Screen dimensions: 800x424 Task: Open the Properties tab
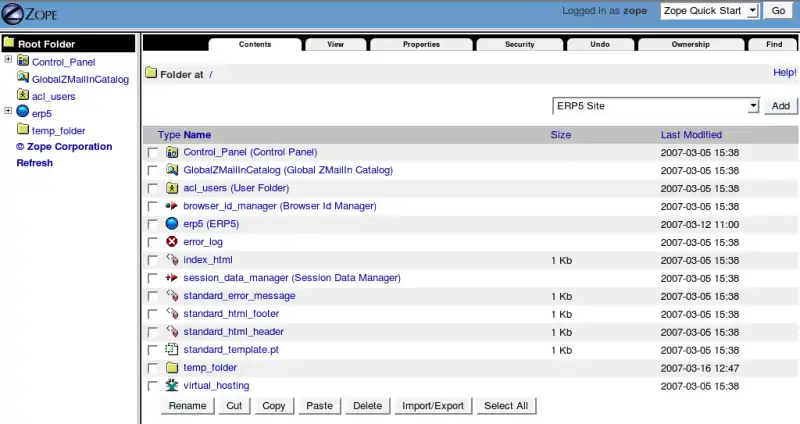[x=421, y=45]
